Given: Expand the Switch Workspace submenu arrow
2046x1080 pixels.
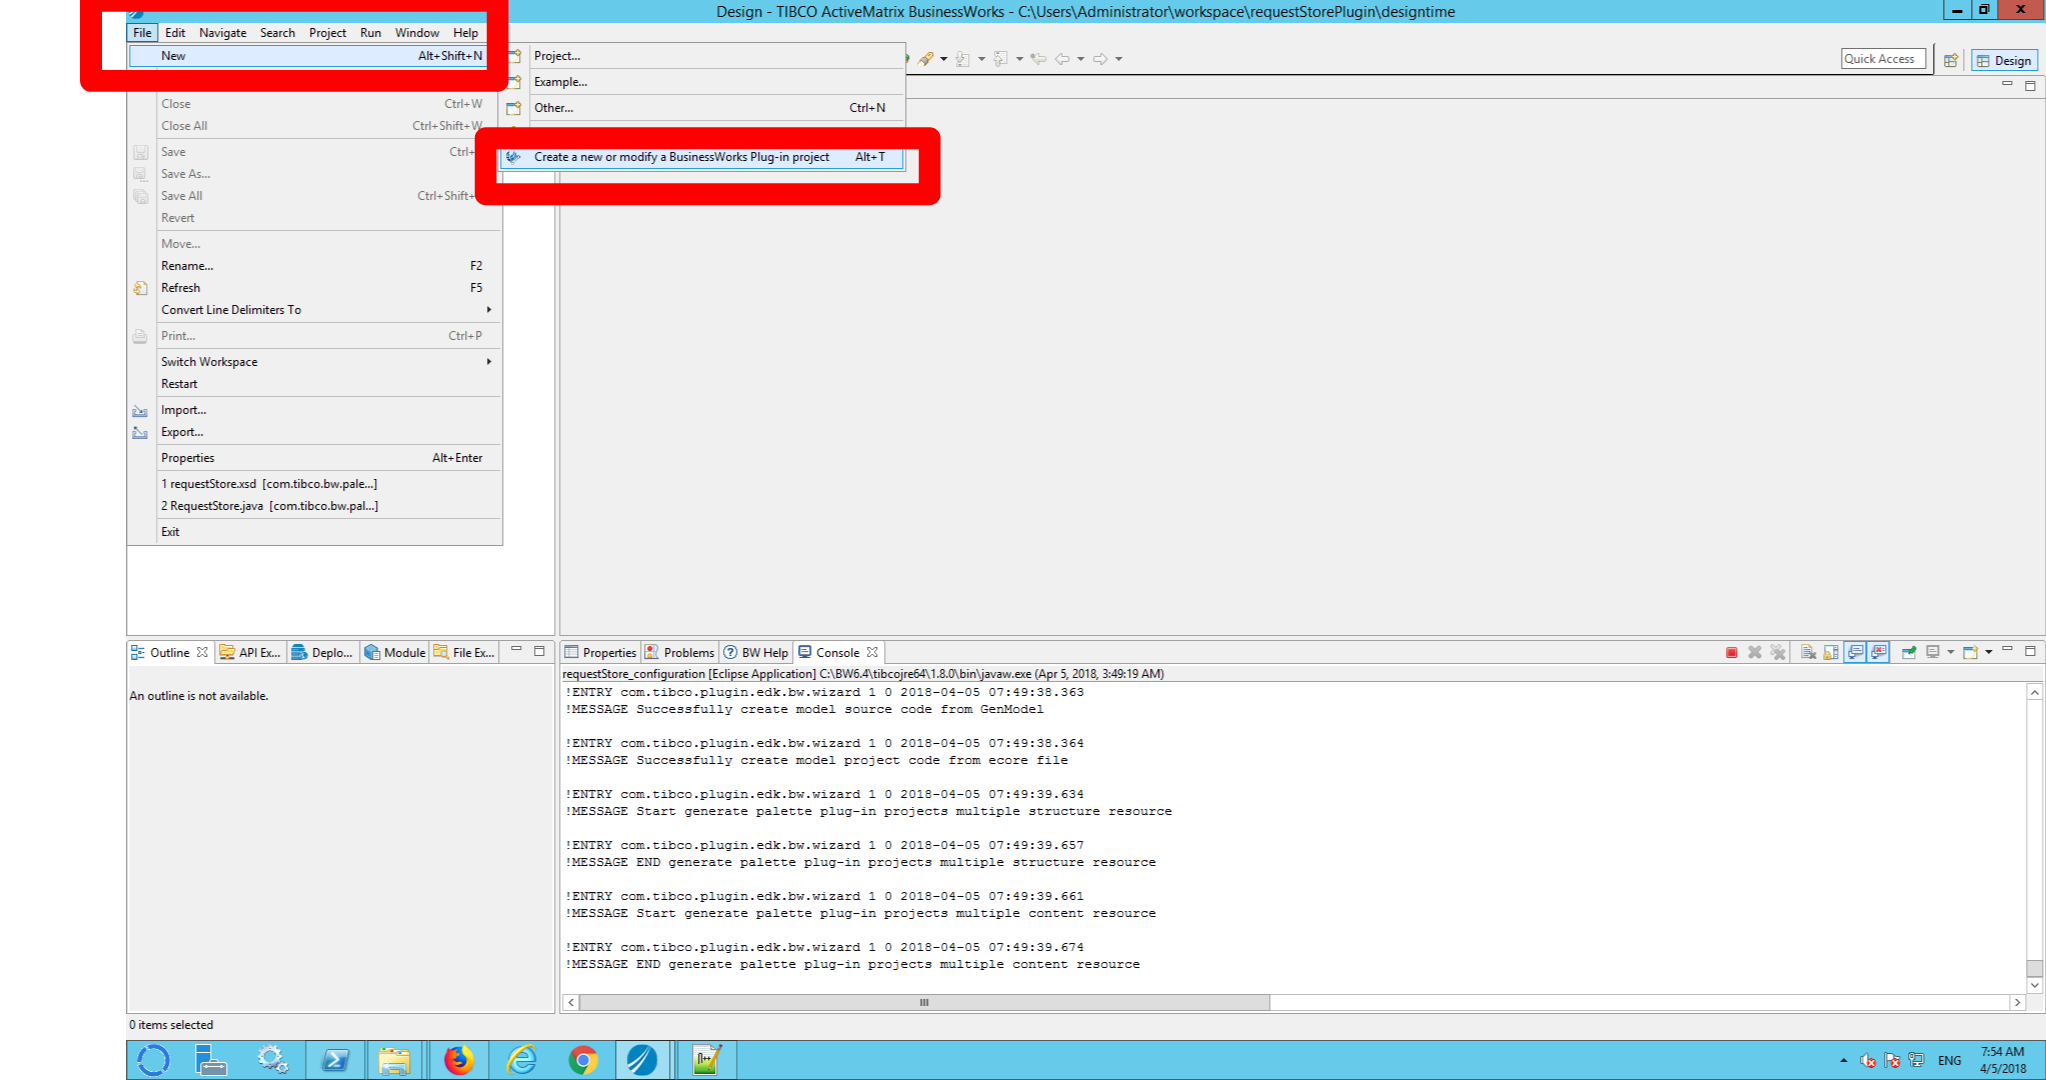Looking at the screenshot, I should point(489,362).
